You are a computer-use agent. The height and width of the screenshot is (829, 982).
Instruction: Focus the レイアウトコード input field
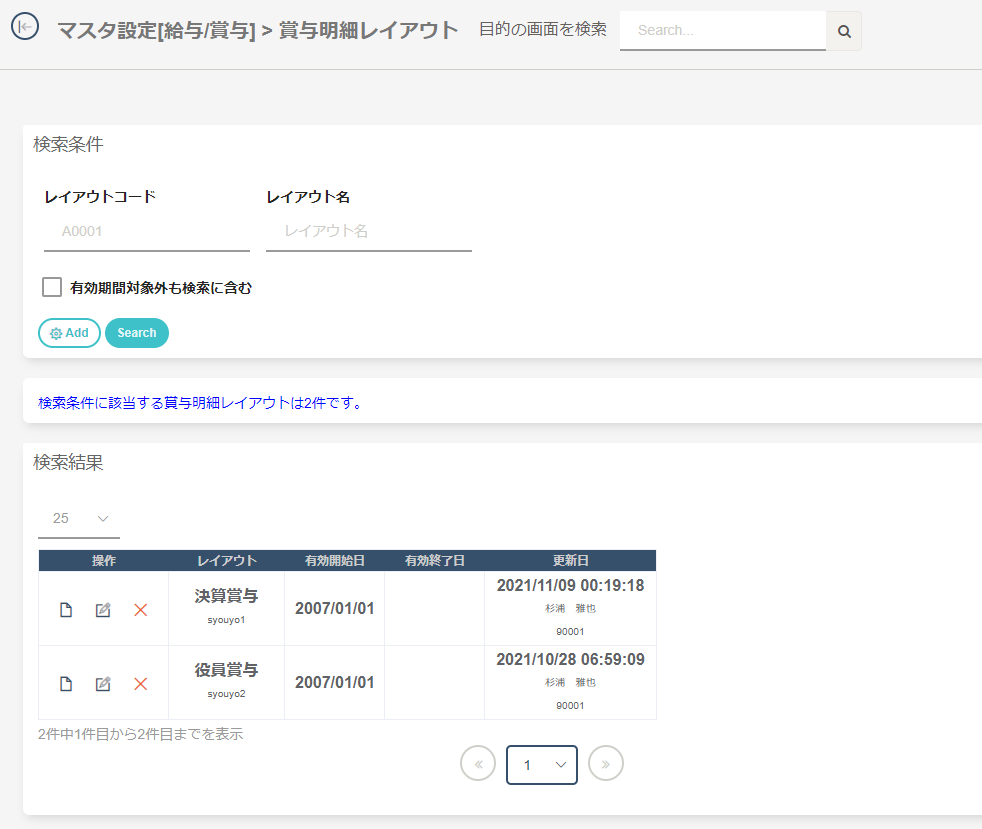(147, 231)
